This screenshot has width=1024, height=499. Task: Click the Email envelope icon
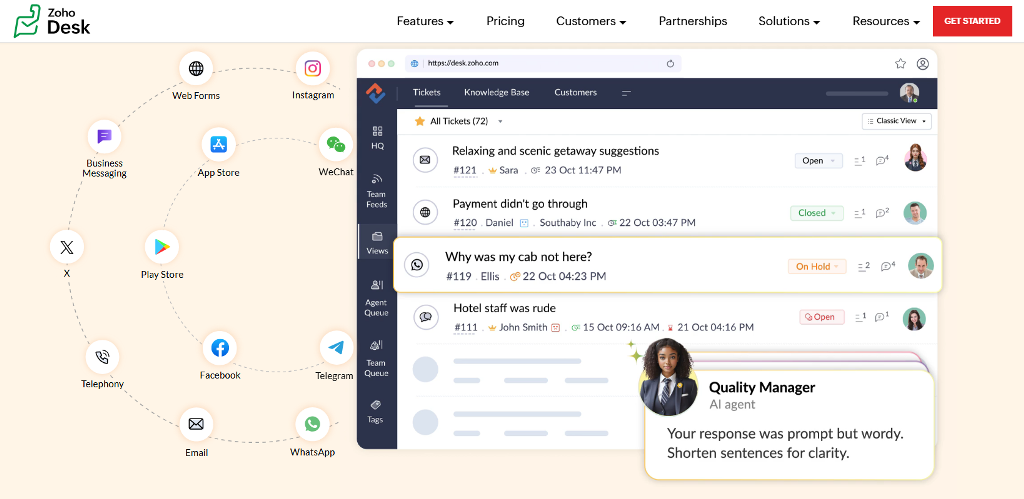pos(196,425)
